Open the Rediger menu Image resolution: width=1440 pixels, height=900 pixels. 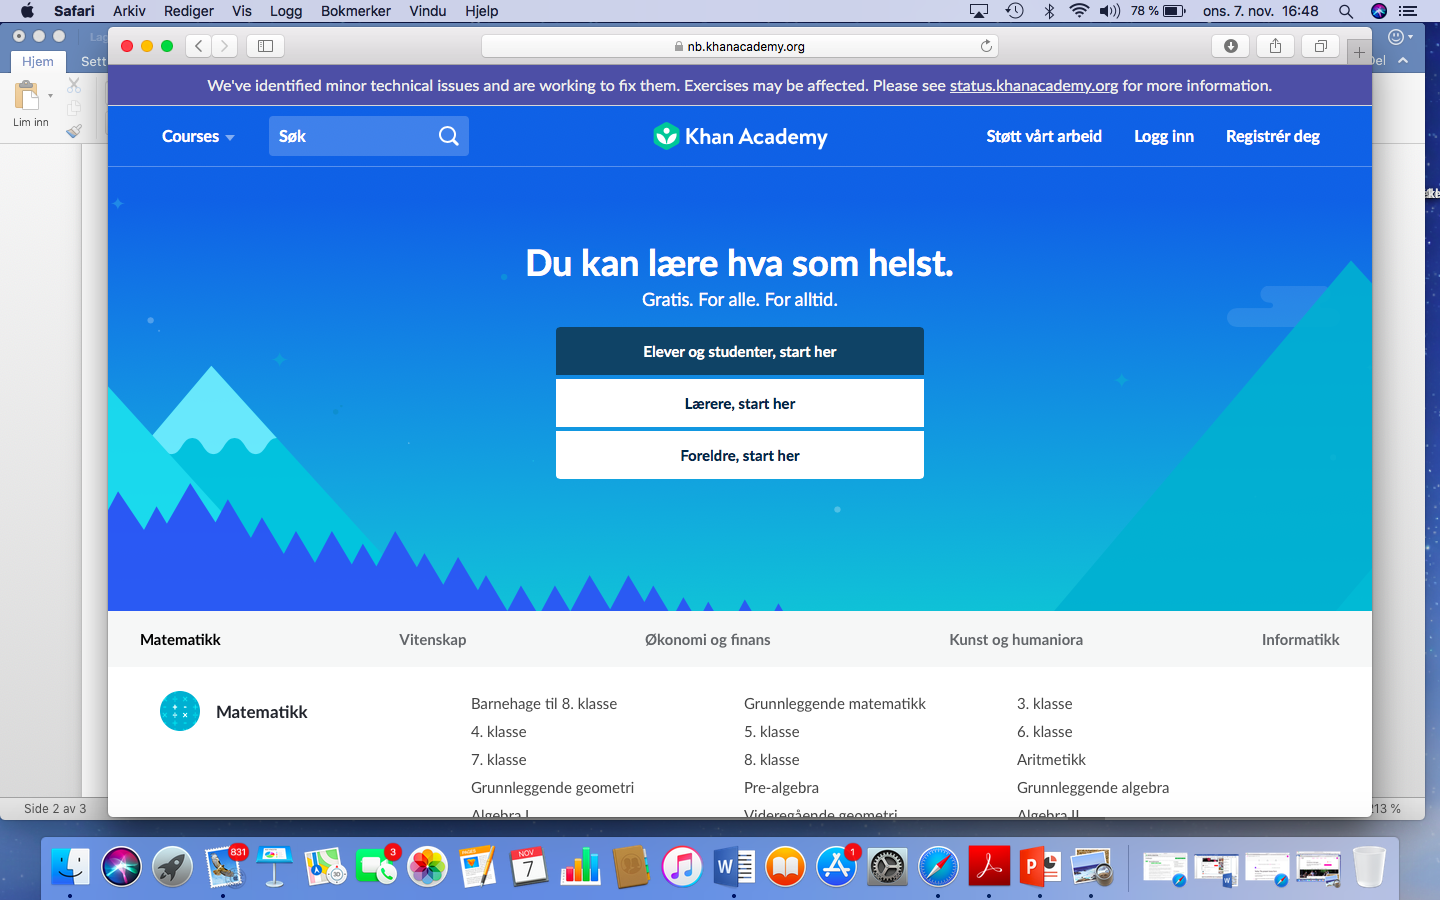tap(189, 11)
